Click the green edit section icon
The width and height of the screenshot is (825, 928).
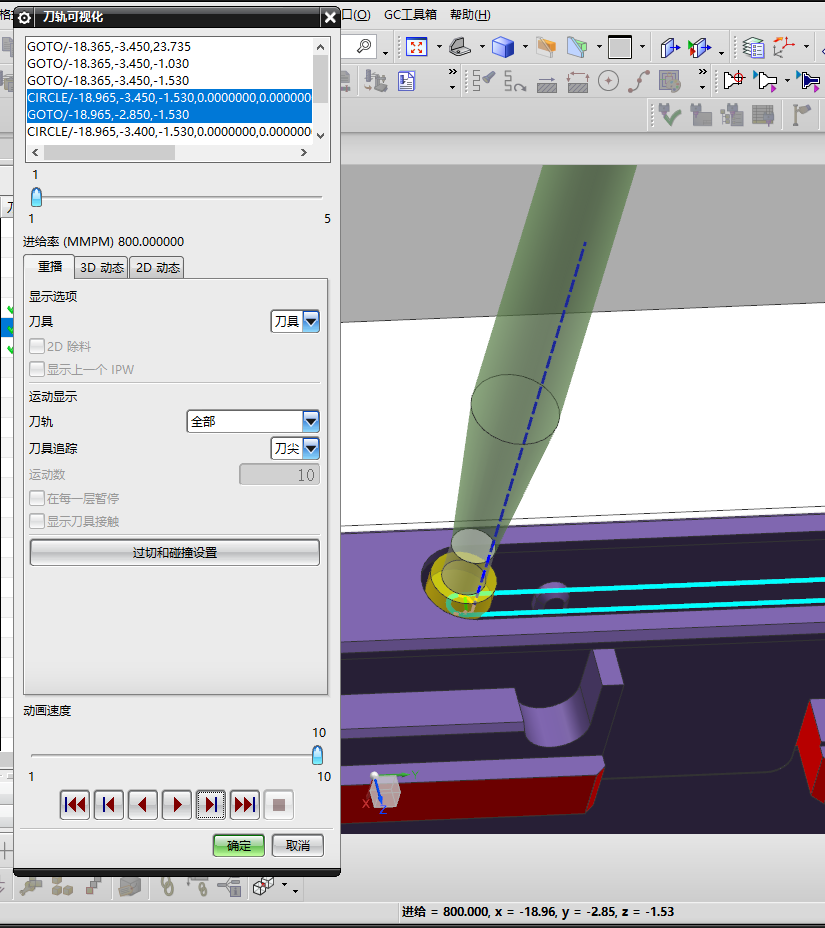[576, 47]
